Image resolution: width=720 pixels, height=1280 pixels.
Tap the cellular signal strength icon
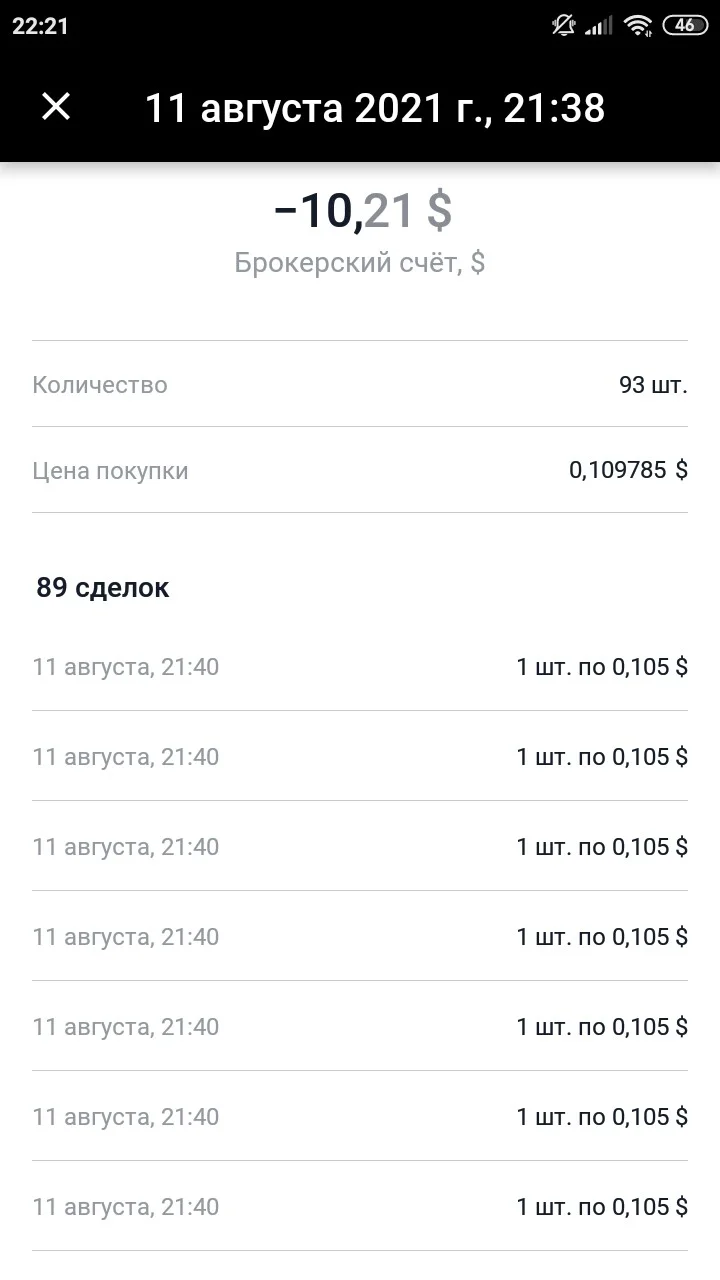pyautogui.click(x=599, y=27)
